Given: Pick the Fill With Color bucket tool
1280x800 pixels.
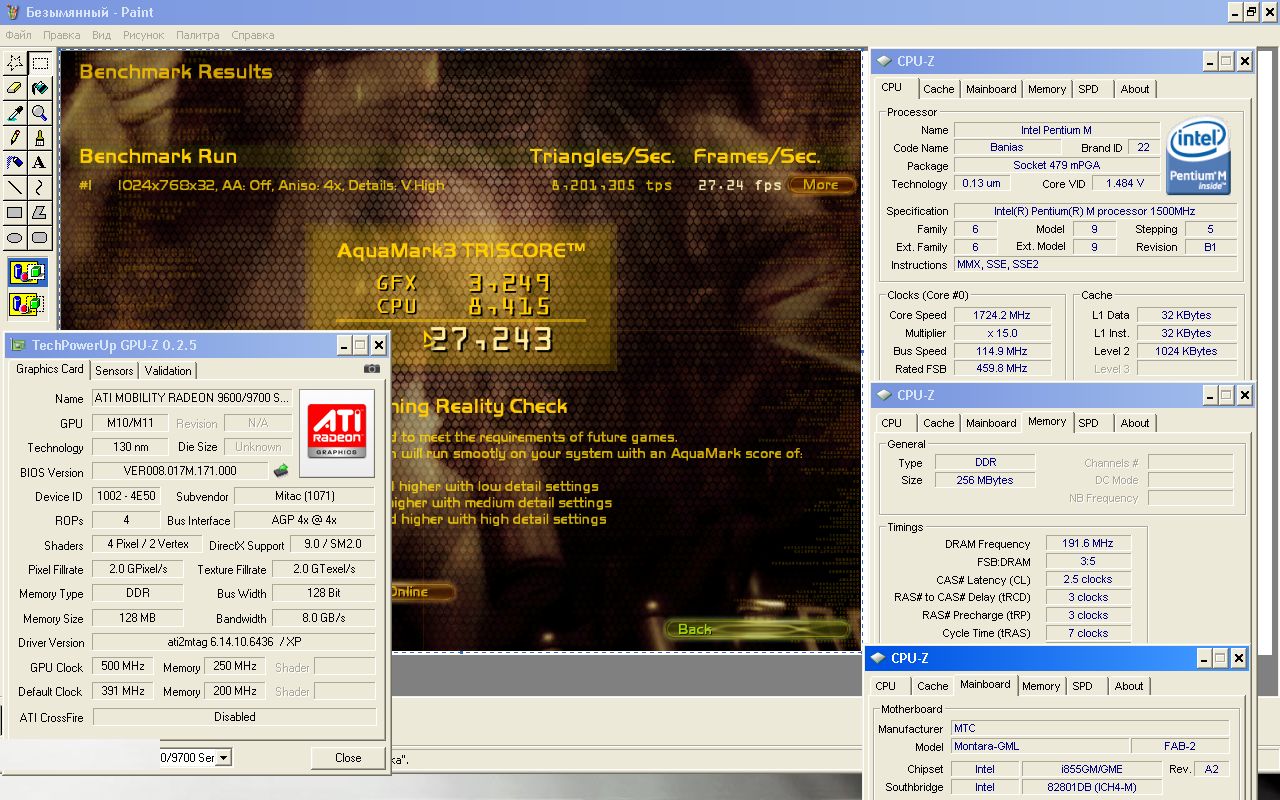Looking at the screenshot, I should tap(40, 88).
